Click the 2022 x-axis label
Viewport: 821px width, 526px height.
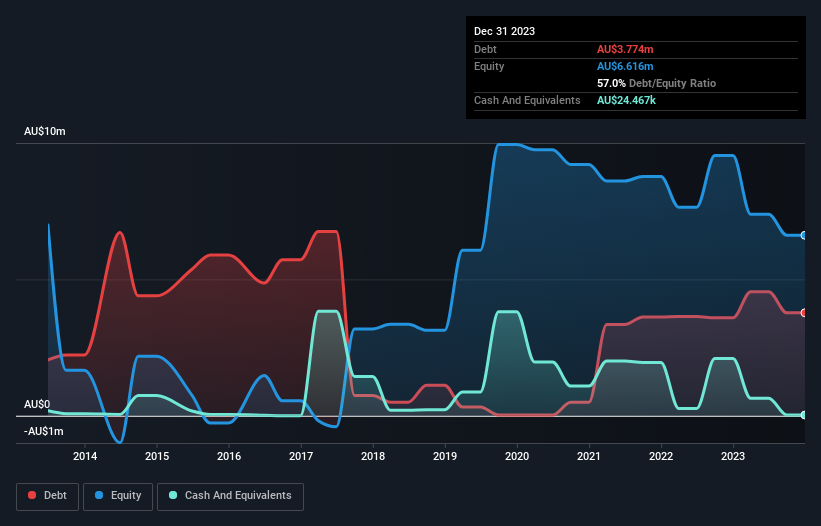click(x=661, y=456)
